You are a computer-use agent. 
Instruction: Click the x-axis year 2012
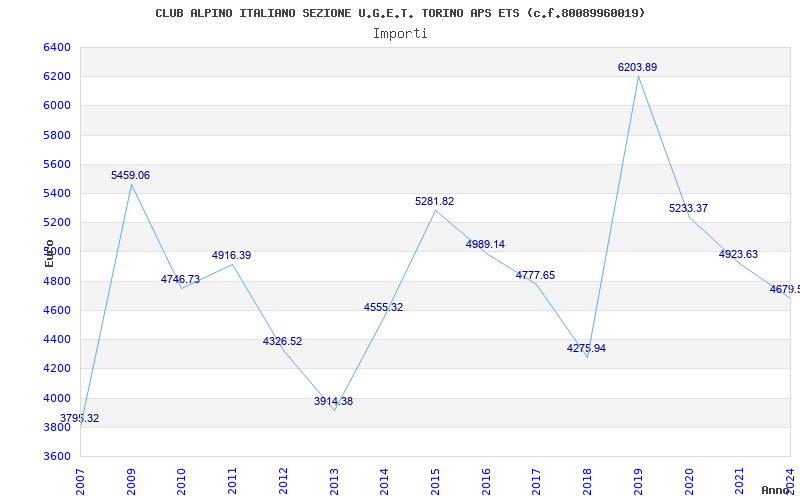(x=283, y=482)
